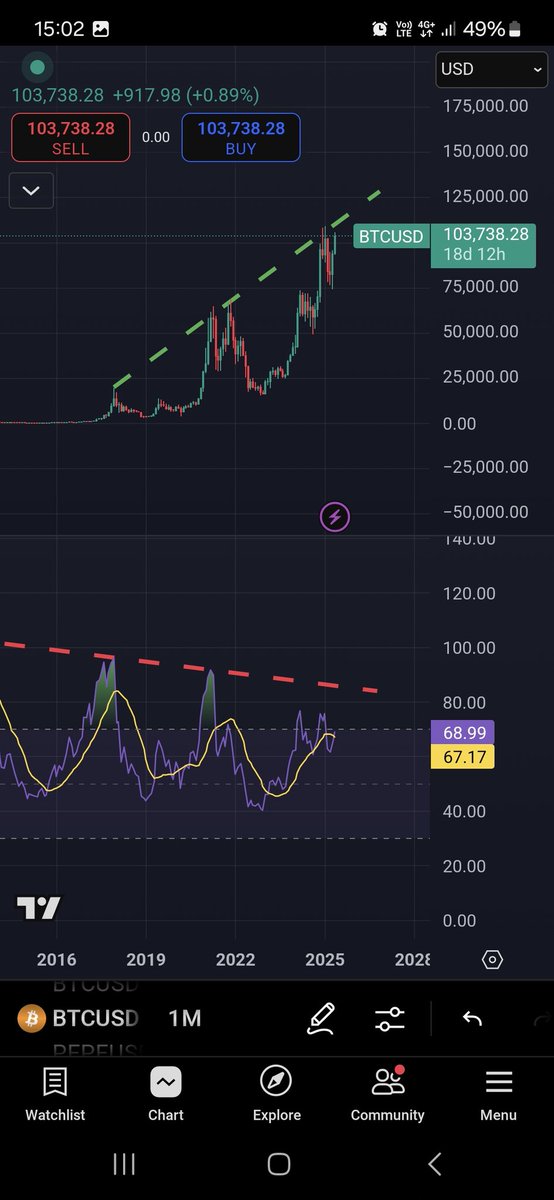Tap the BUY 103,738.28 button
554x1200 pixels.
pos(241,138)
